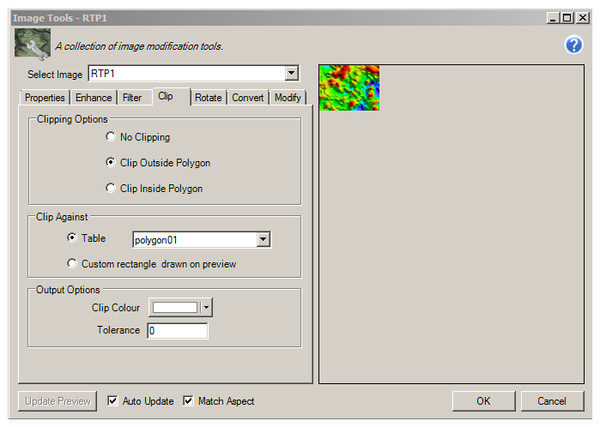This screenshot has width=600, height=427.
Task: Click the Select Image RTP1 text field
Action: (x=187, y=73)
